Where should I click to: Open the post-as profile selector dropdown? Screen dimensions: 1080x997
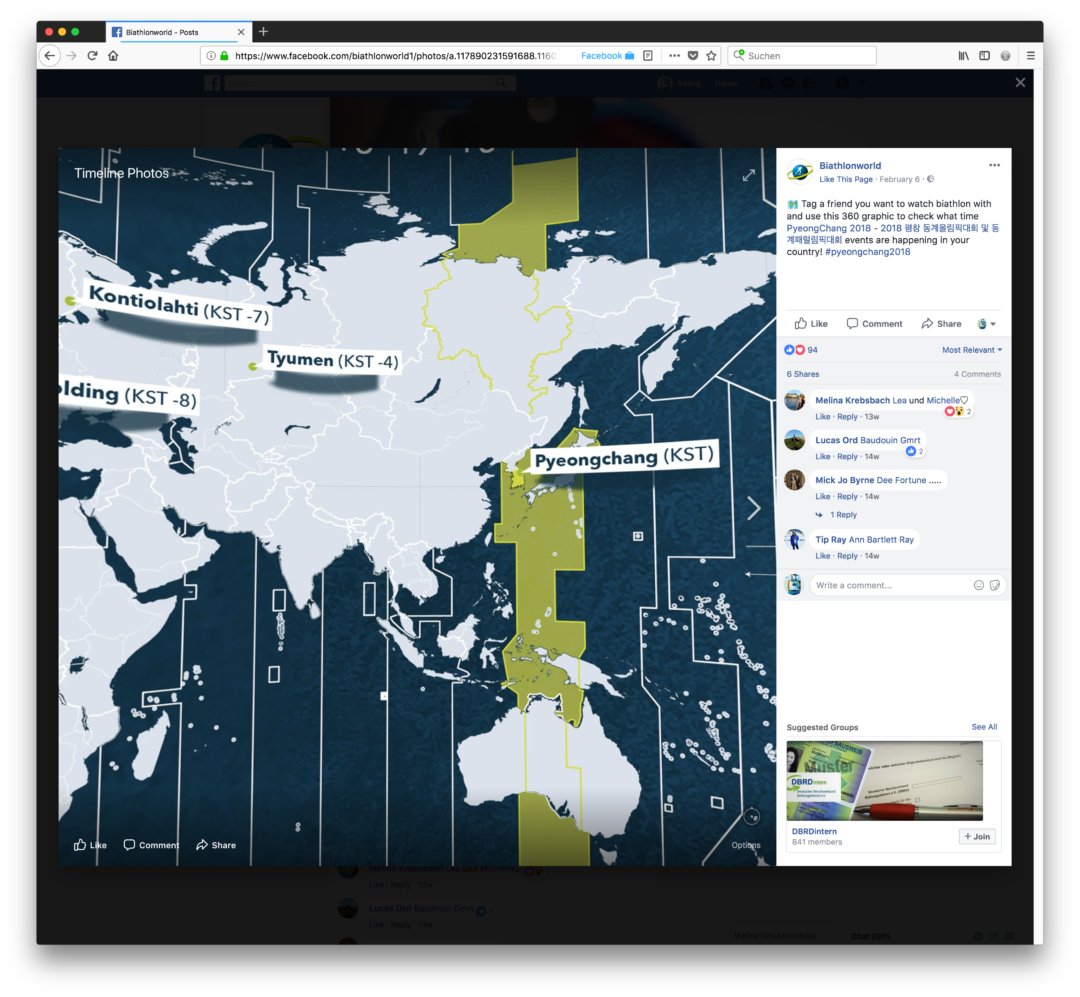point(986,324)
